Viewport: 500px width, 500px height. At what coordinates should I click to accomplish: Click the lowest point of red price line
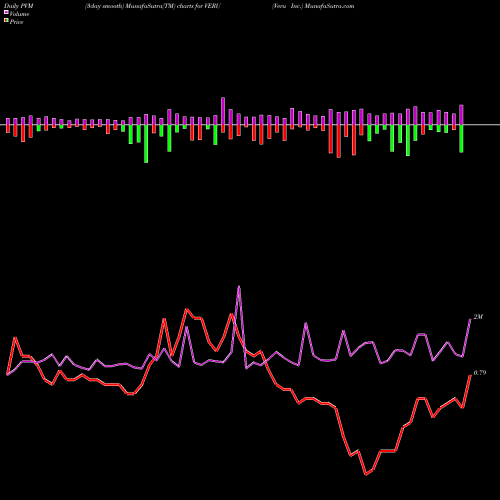(366, 474)
